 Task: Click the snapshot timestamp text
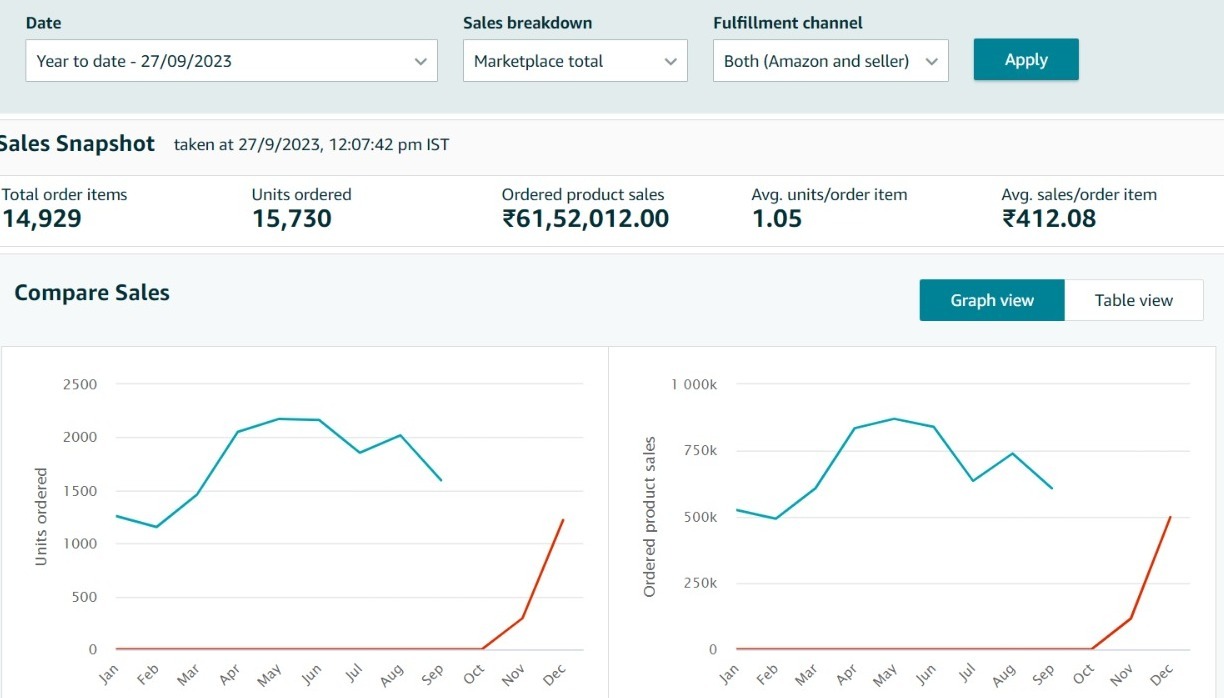point(311,145)
